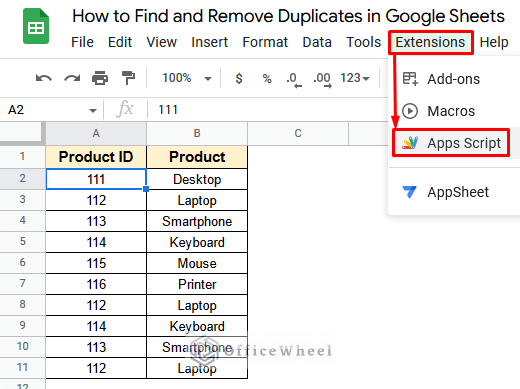Select column A header

[96, 133]
